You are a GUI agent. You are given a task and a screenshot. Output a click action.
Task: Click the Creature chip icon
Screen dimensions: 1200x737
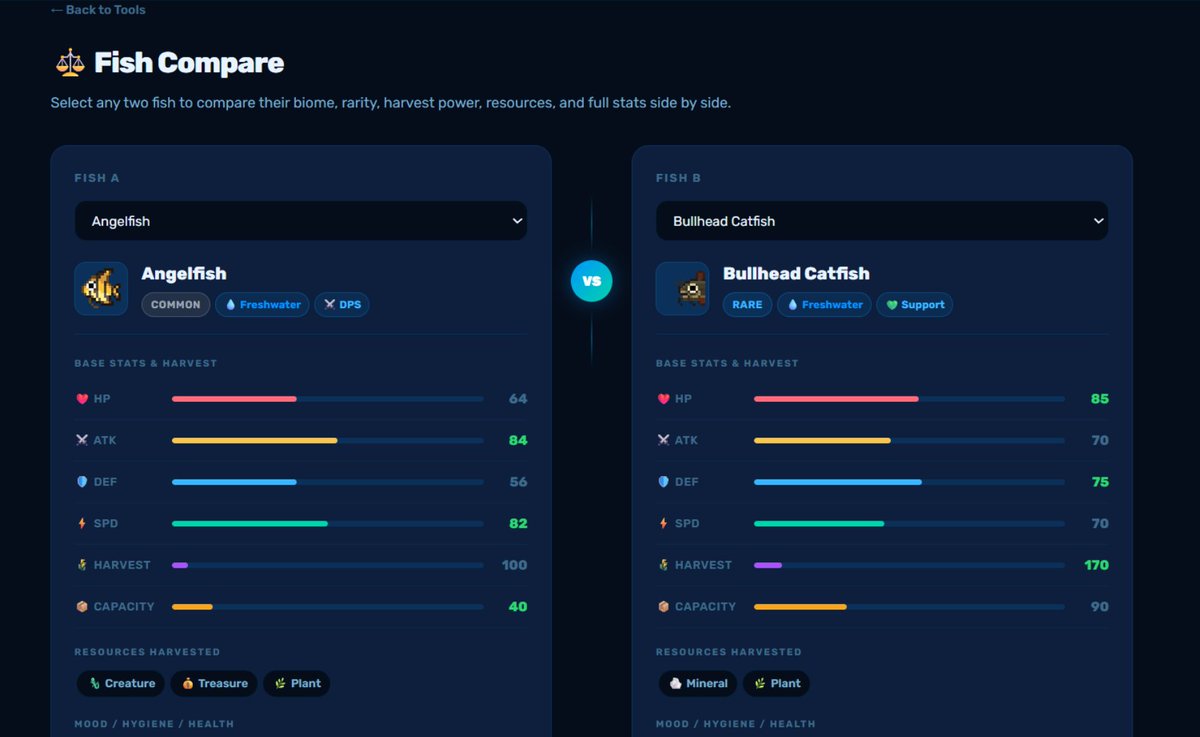click(95, 684)
